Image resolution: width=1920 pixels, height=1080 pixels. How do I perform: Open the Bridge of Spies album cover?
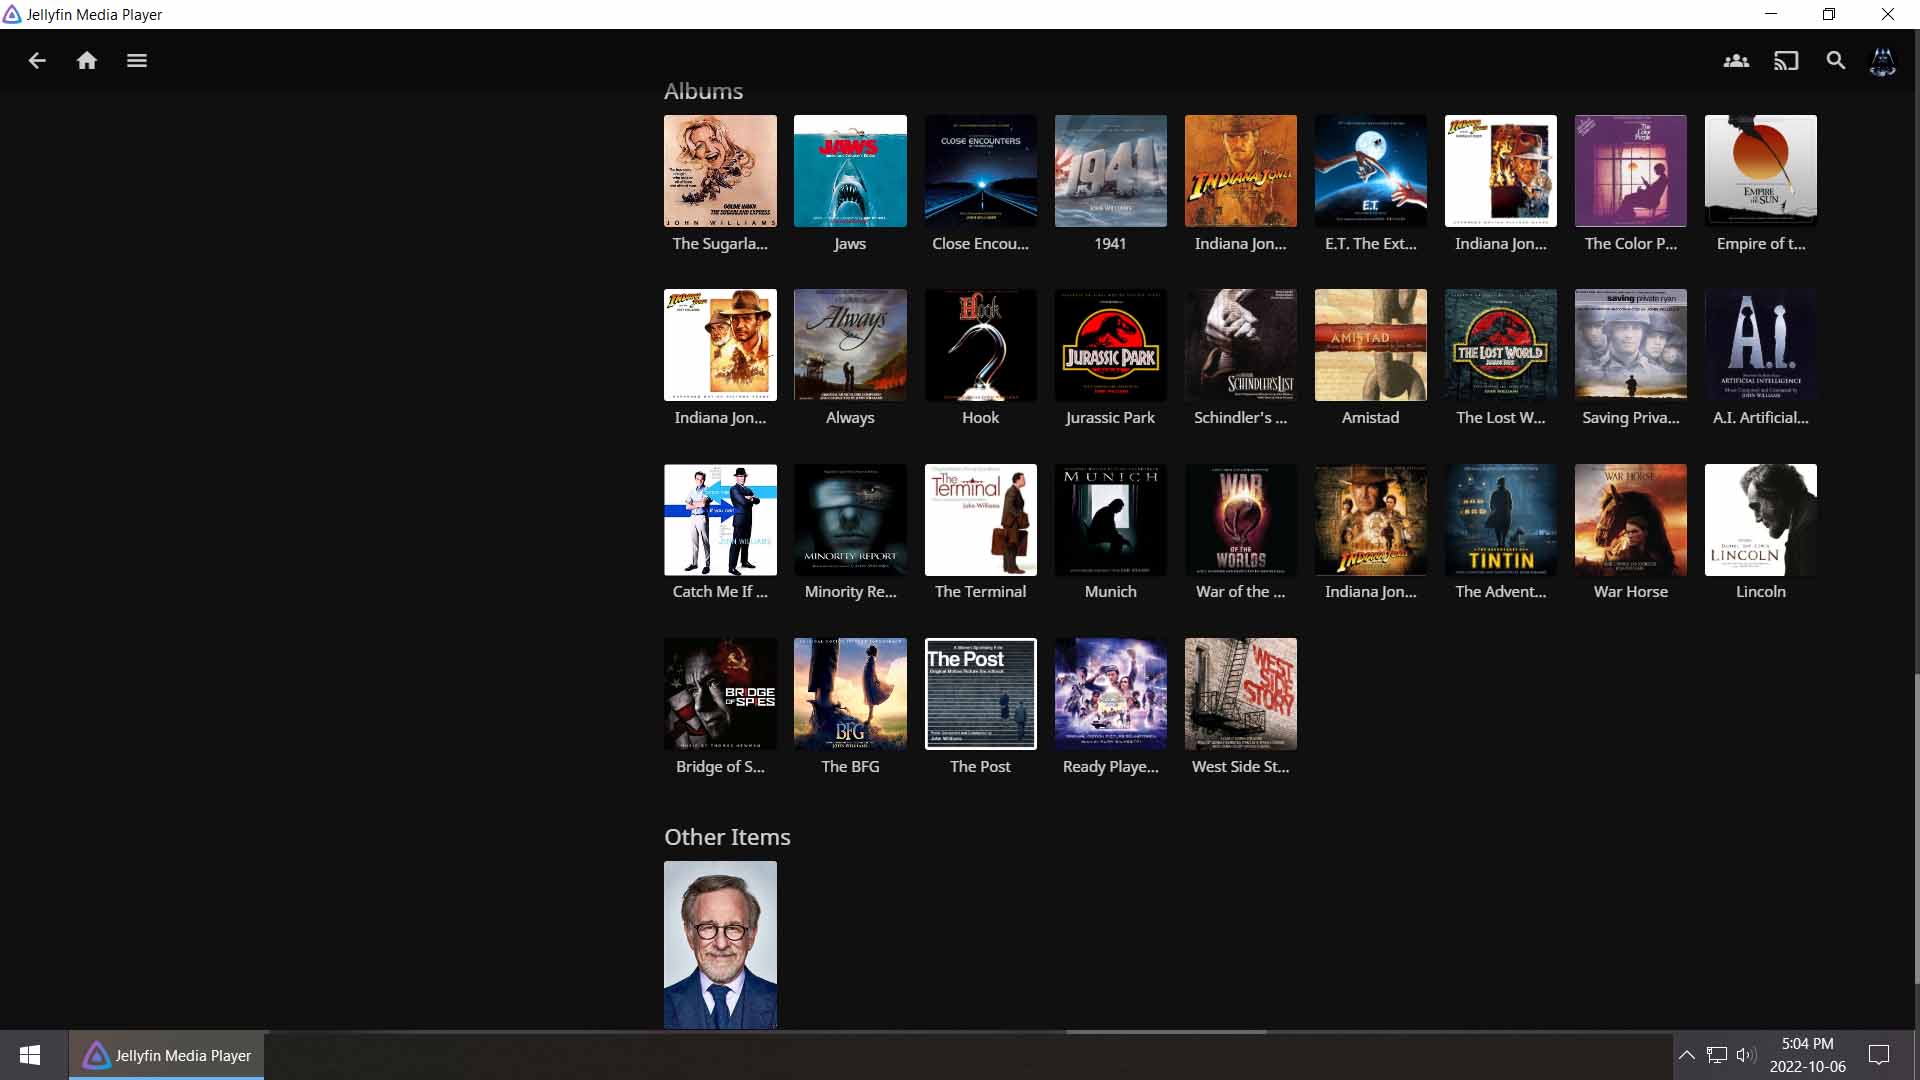pos(720,694)
